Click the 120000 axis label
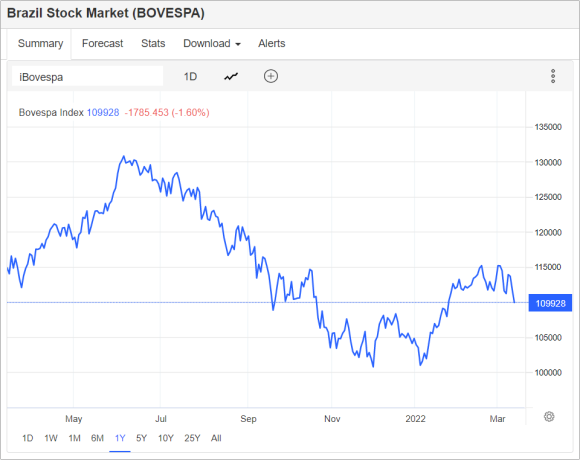 (x=548, y=233)
